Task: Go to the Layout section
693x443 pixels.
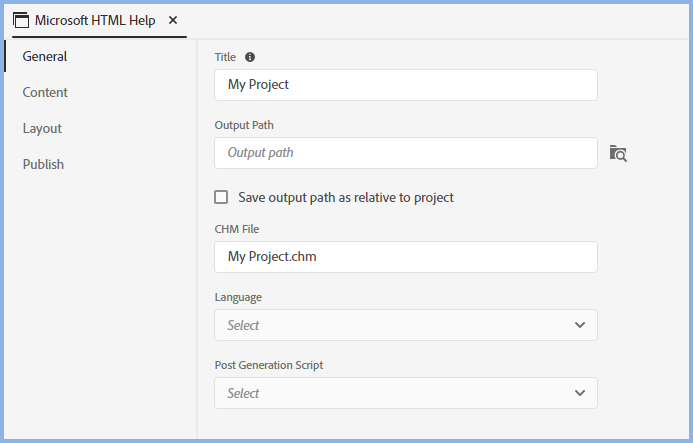Action: (42, 128)
